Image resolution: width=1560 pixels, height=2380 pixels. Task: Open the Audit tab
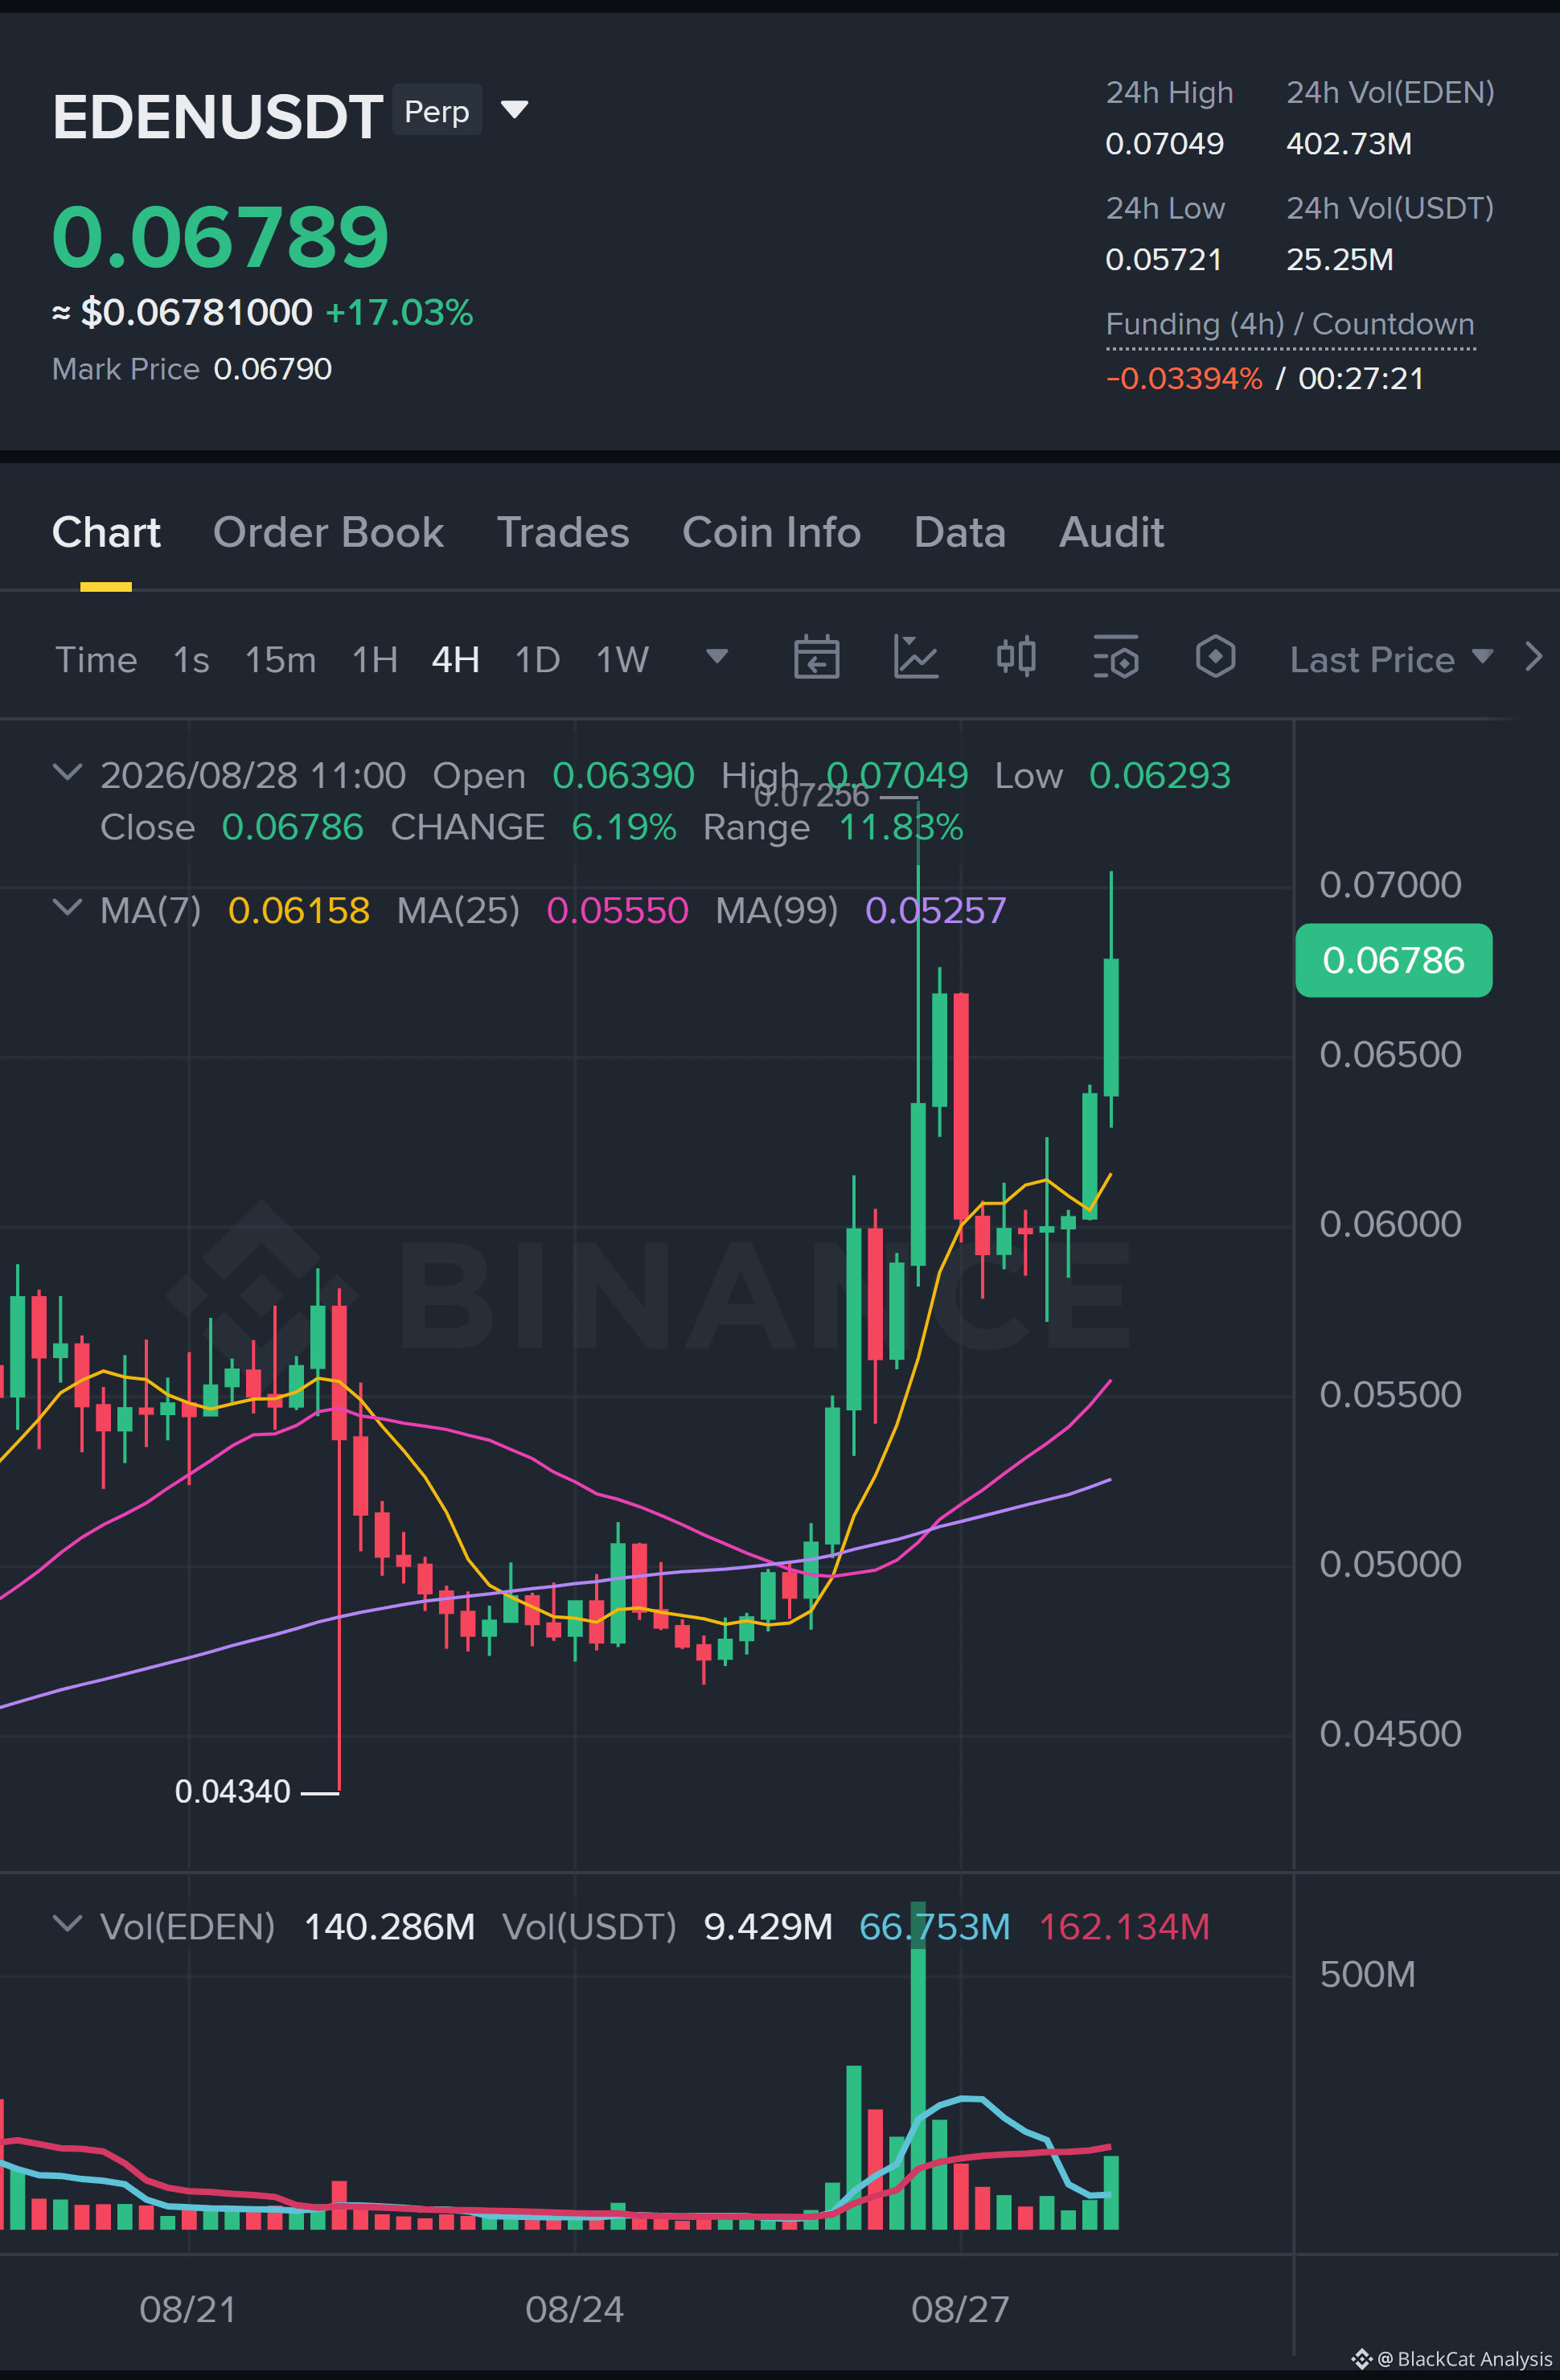[x=1111, y=533]
